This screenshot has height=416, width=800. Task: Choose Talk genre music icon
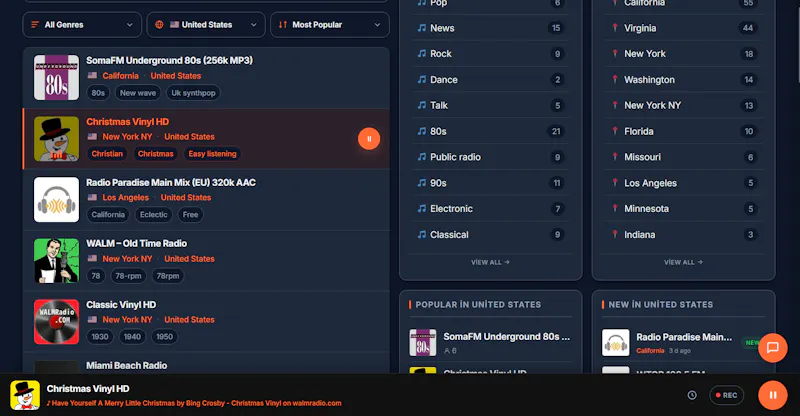point(421,105)
